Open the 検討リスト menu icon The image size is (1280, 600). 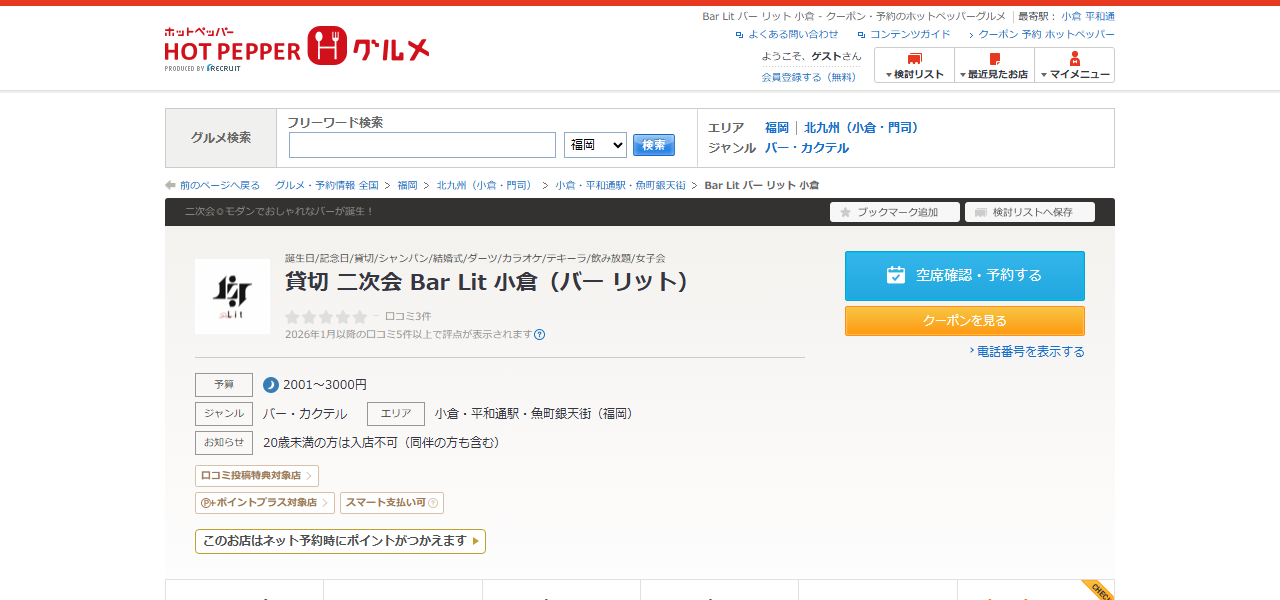pos(914,59)
